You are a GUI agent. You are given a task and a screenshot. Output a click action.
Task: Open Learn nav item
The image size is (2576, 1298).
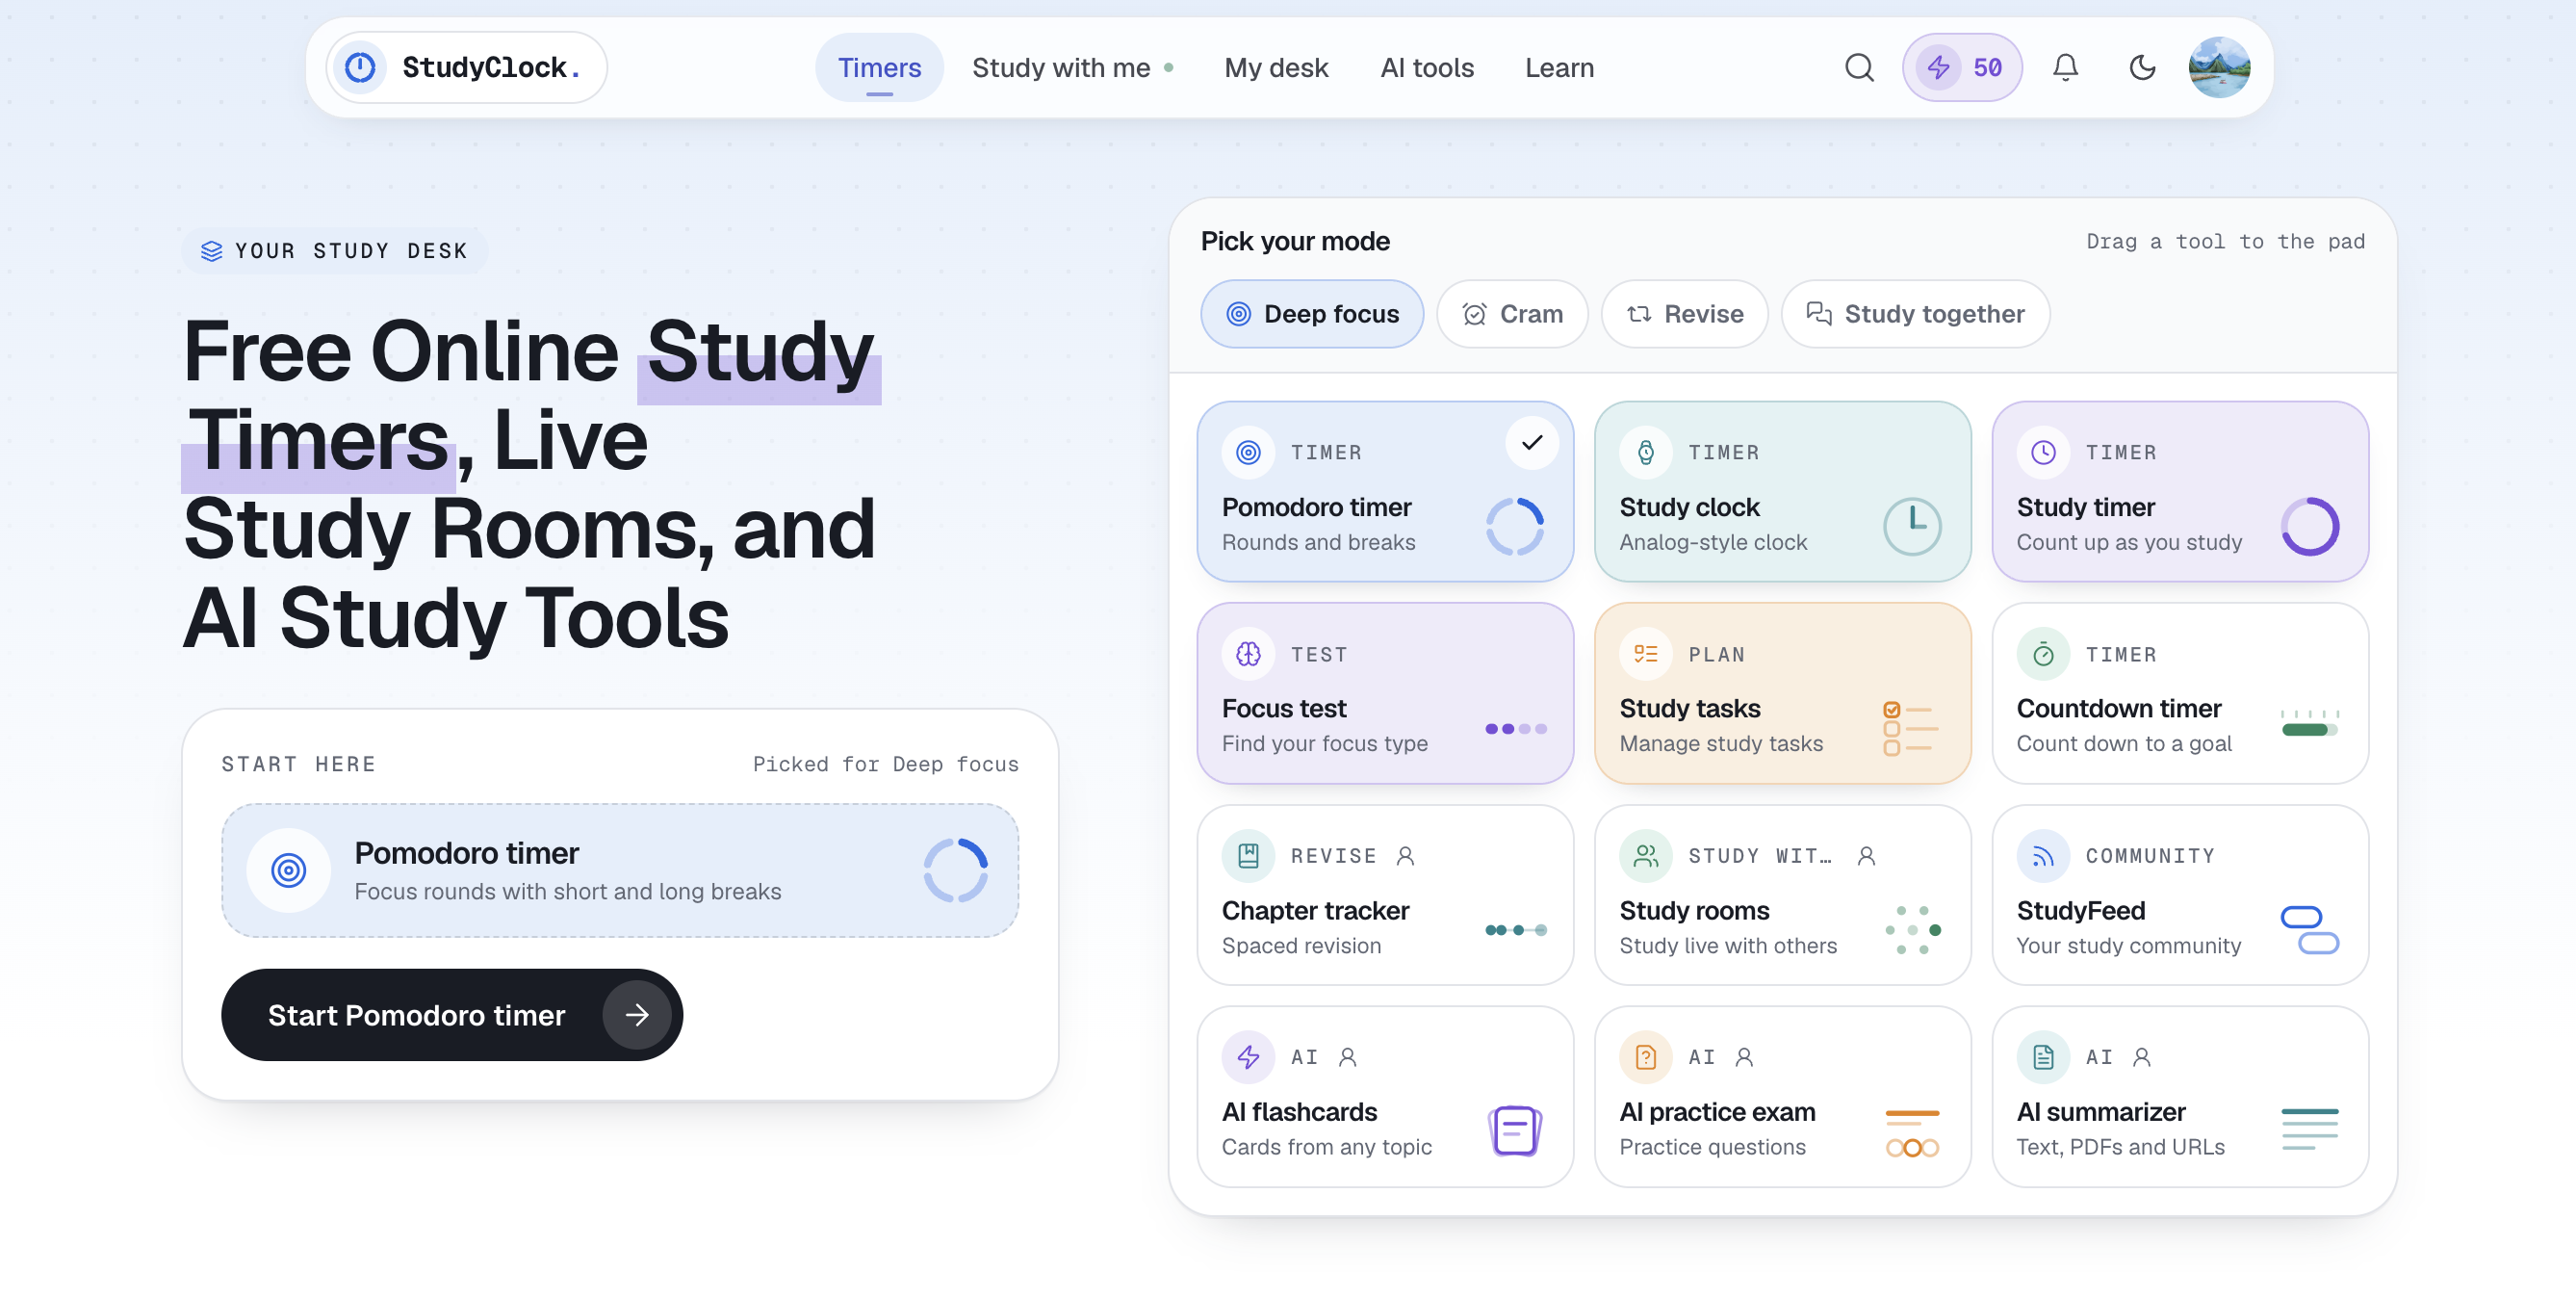(1559, 68)
